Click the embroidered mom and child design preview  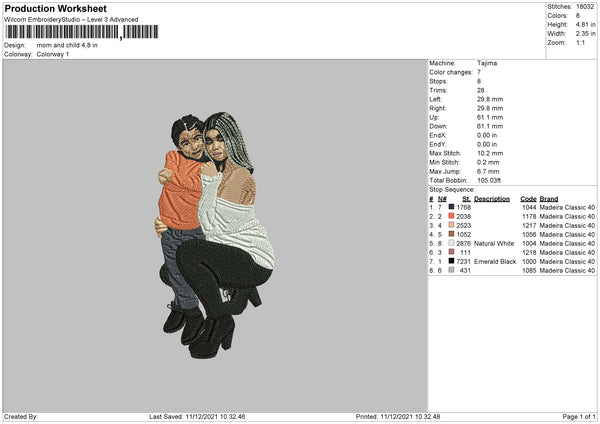tap(215, 235)
